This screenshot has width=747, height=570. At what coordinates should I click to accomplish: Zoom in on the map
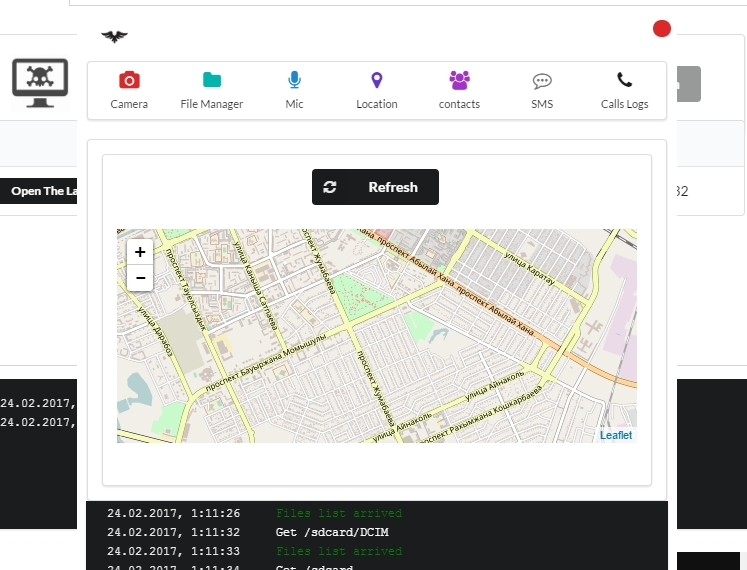140,252
